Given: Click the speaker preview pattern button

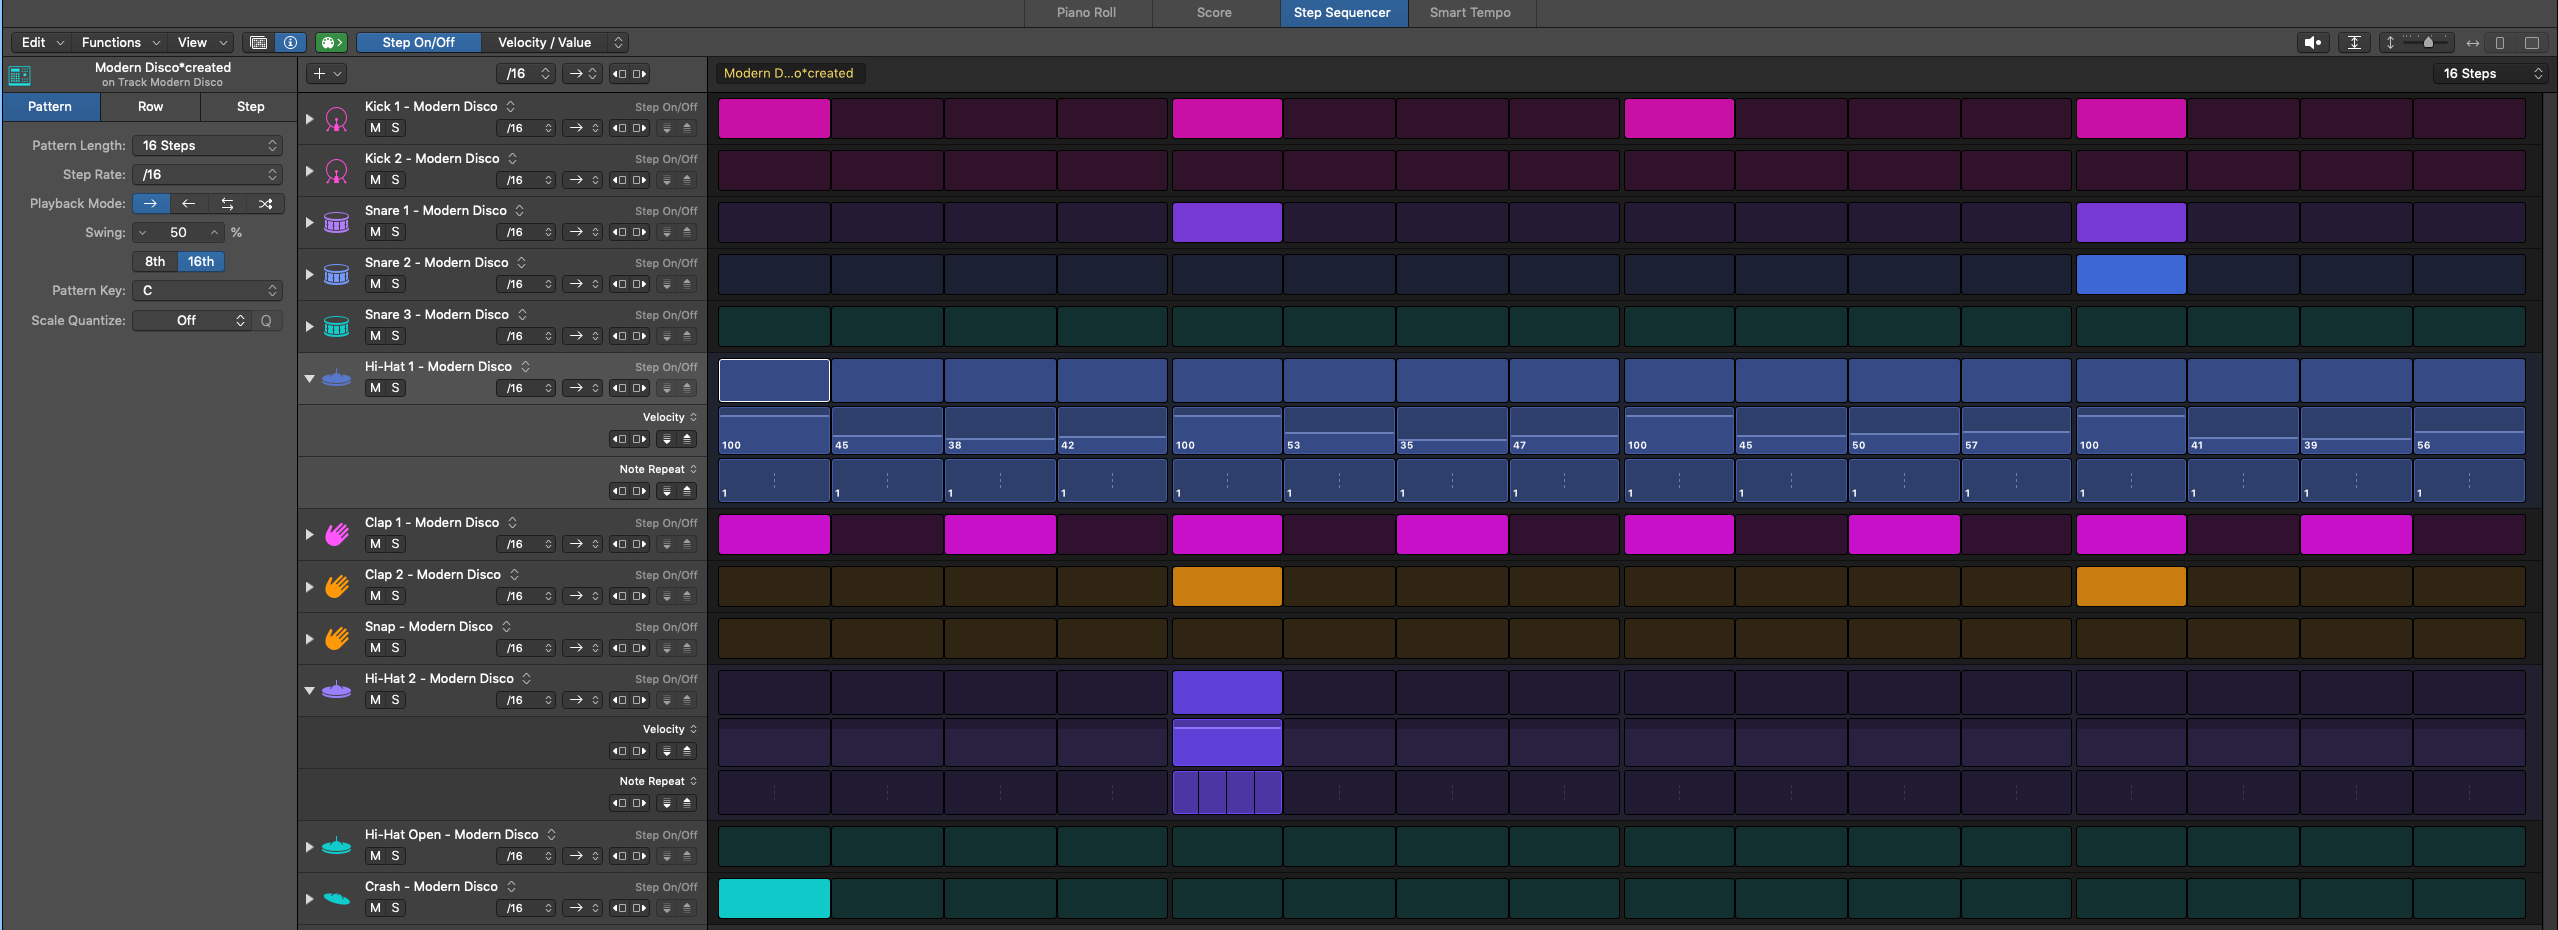Looking at the screenshot, I should (x=2313, y=42).
